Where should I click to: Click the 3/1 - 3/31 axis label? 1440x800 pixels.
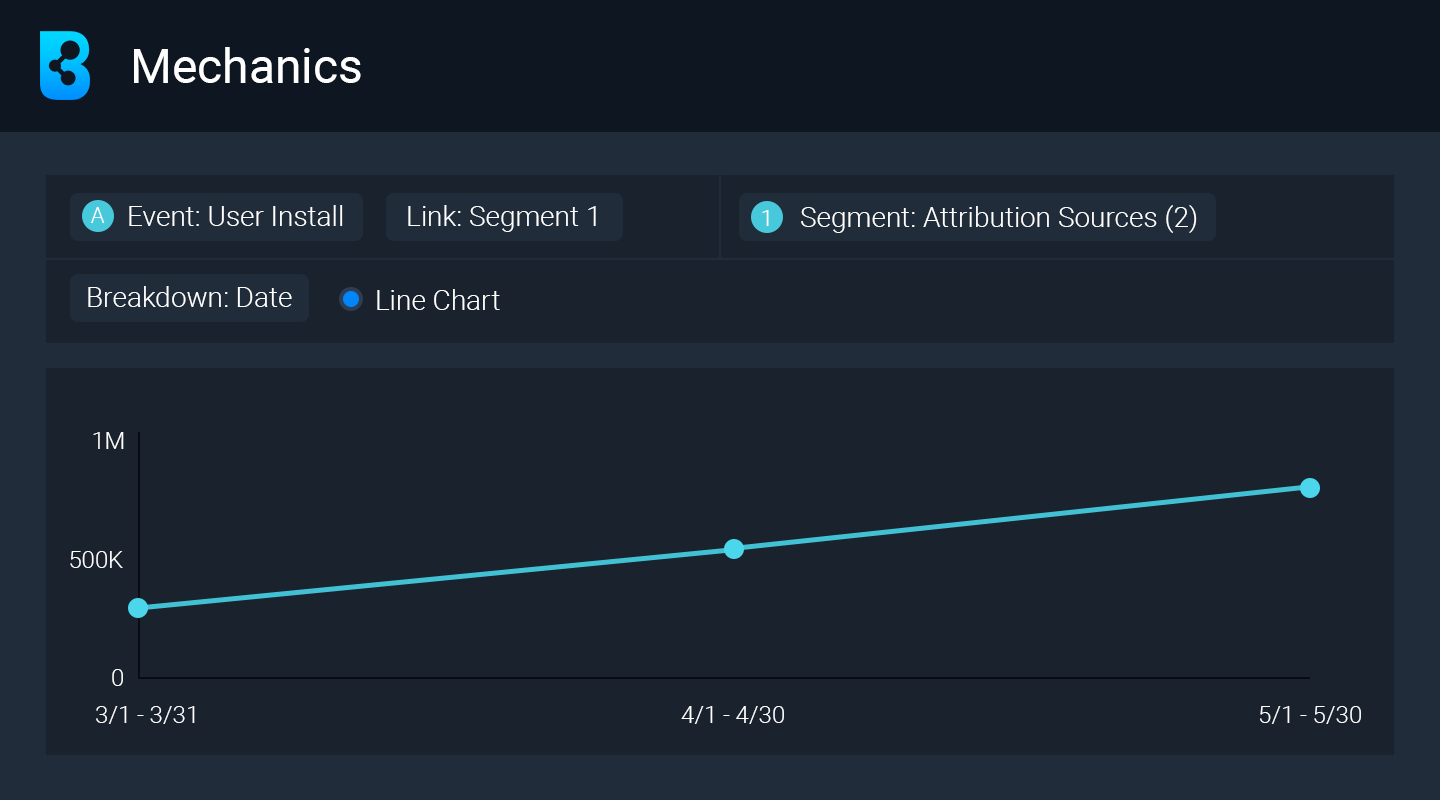tap(146, 716)
